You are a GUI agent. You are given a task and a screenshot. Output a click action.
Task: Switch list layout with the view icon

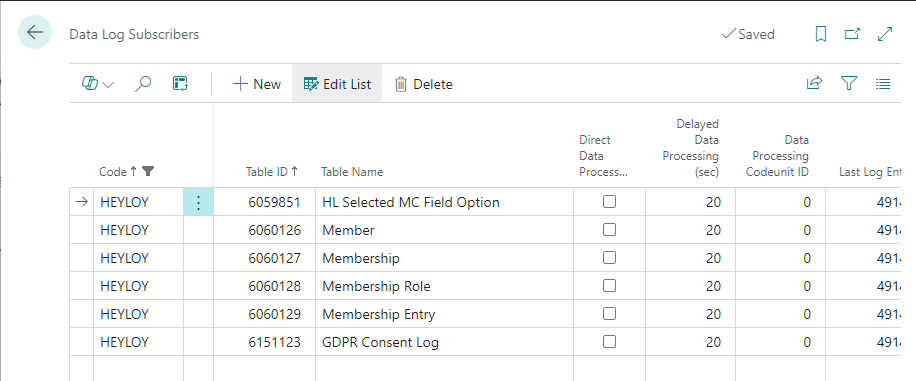pyautogui.click(x=883, y=84)
